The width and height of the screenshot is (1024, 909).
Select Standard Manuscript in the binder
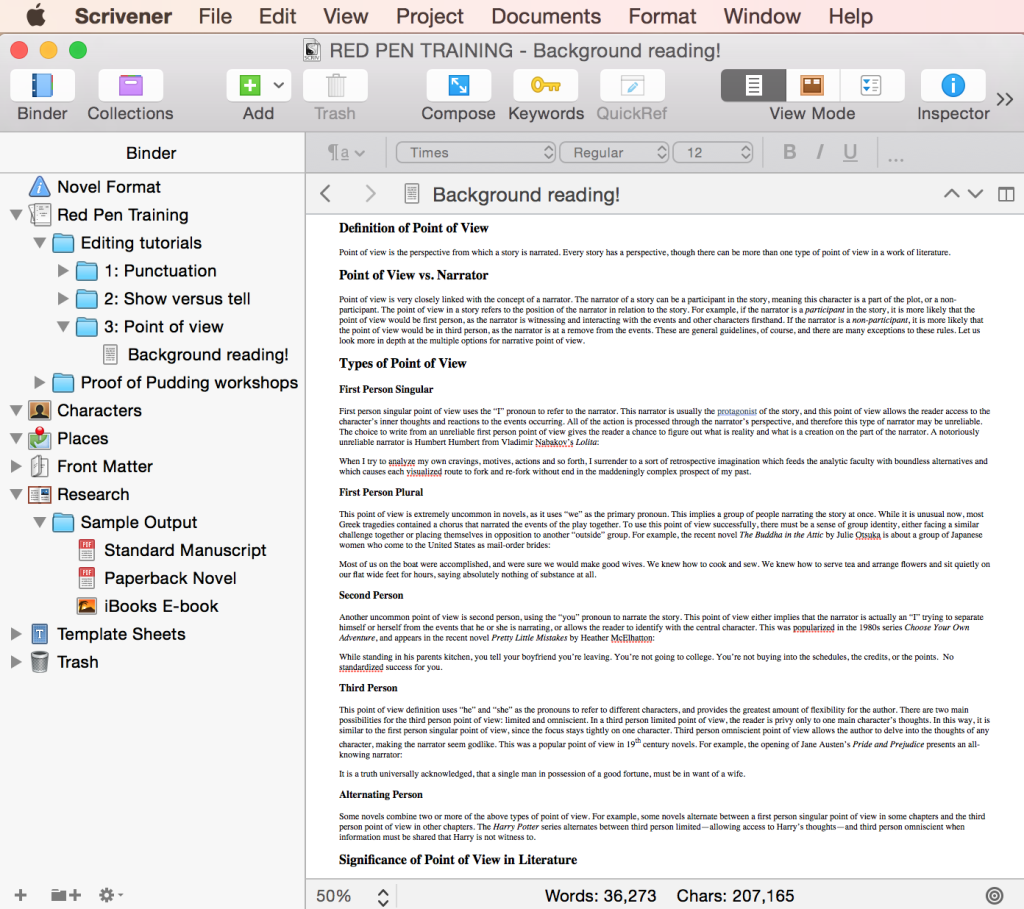[x=185, y=550]
